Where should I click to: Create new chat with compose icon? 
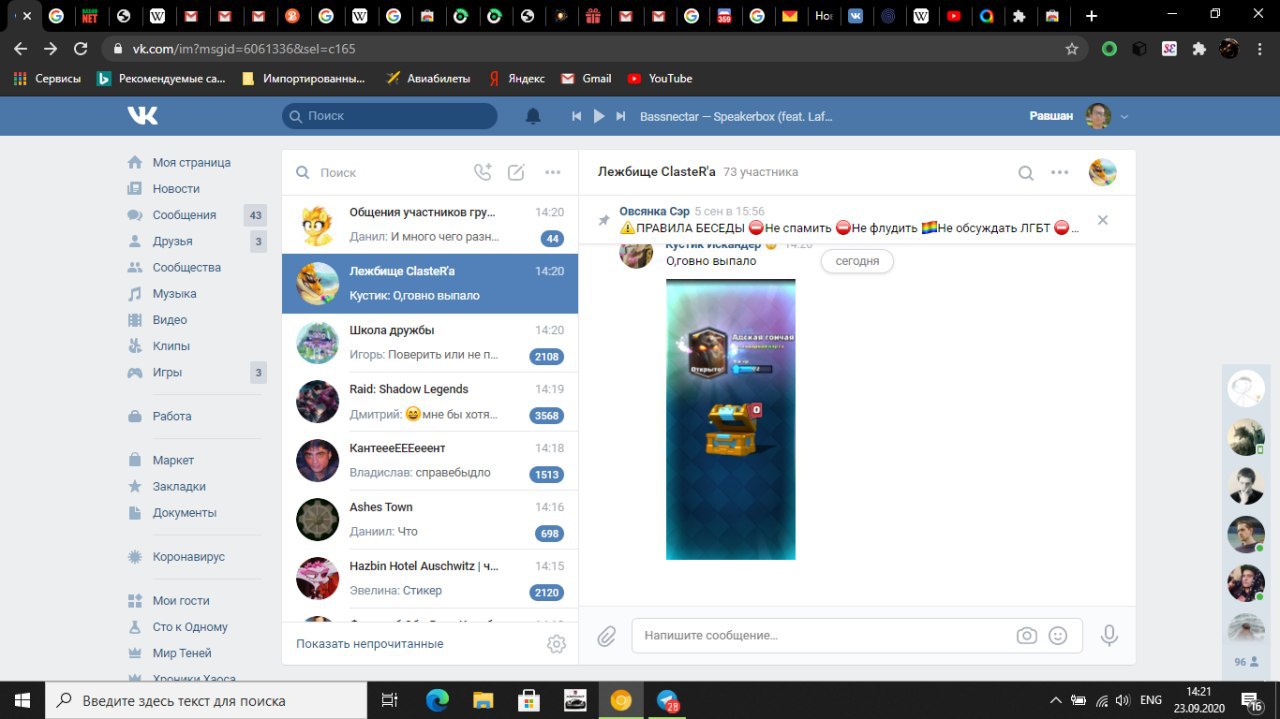pos(516,172)
